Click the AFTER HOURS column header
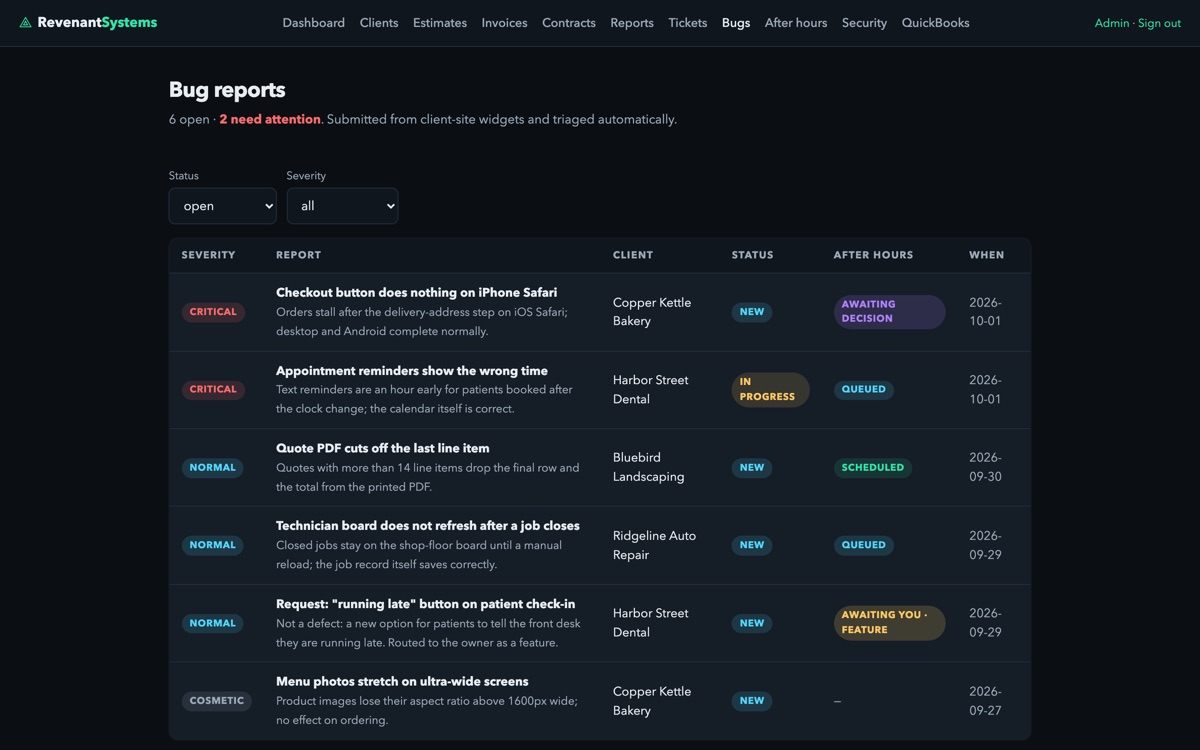Screen dimensions: 1200x750 pos(874,255)
